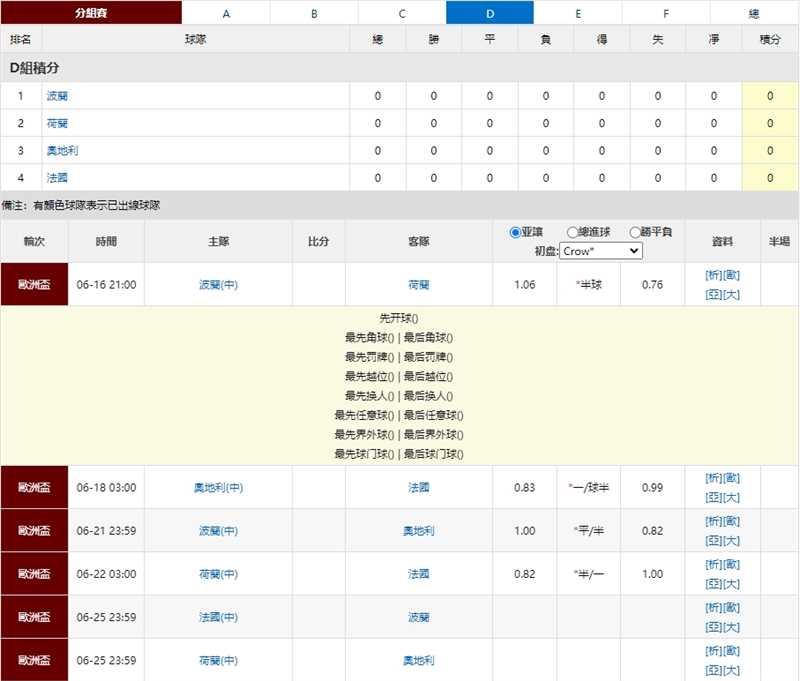Screen dimensions: 800x681
Task: Select the 勝平負 radio button
Action: pos(636,232)
